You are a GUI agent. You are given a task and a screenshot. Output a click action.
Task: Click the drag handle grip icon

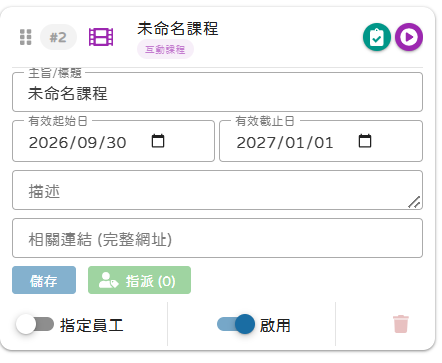tap(26, 37)
